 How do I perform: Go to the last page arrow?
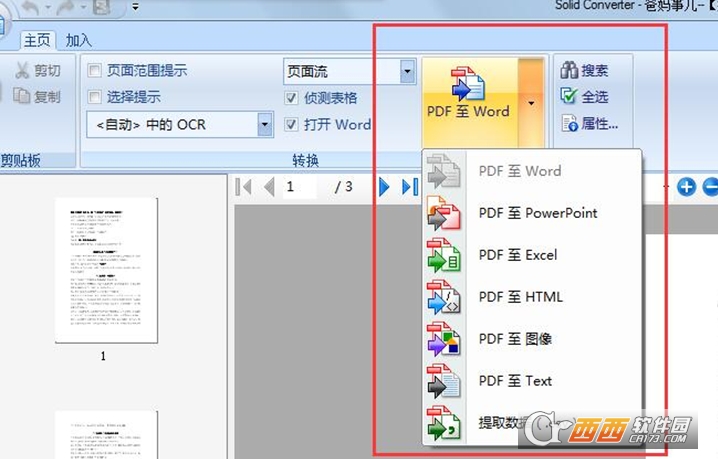coord(410,187)
